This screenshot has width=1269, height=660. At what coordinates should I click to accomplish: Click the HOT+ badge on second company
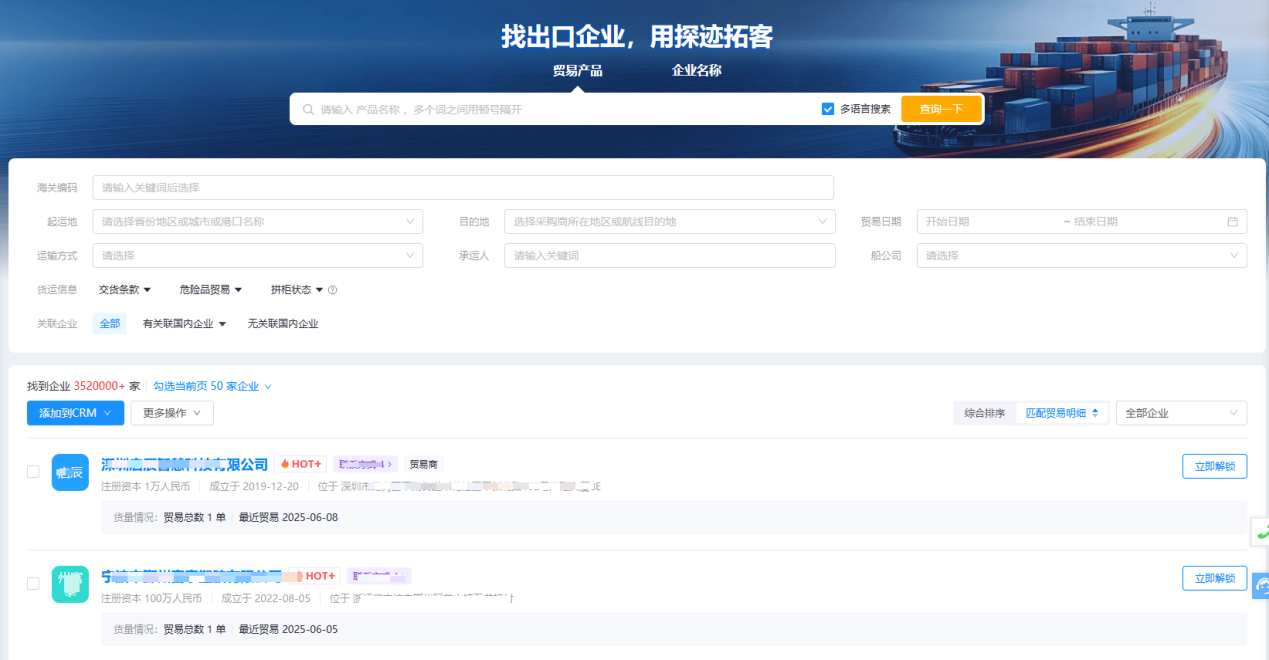pos(315,576)
